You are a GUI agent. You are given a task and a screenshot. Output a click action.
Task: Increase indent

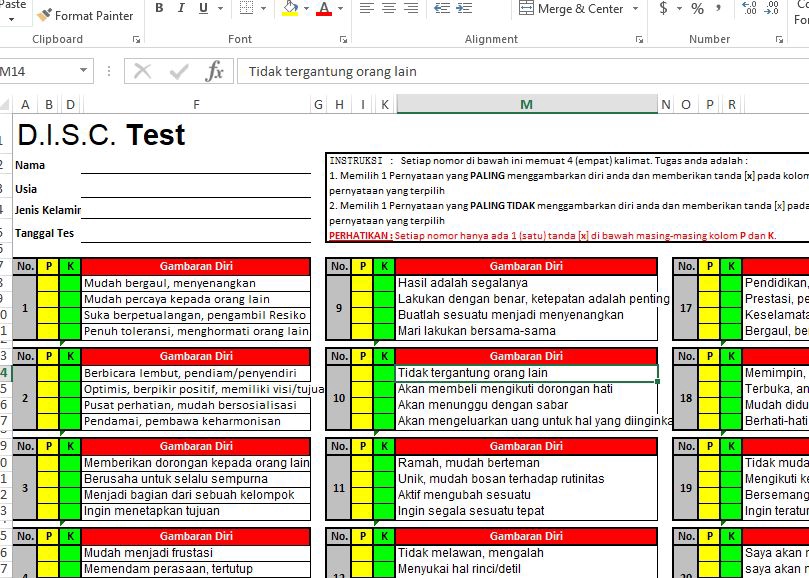[464, 8]
